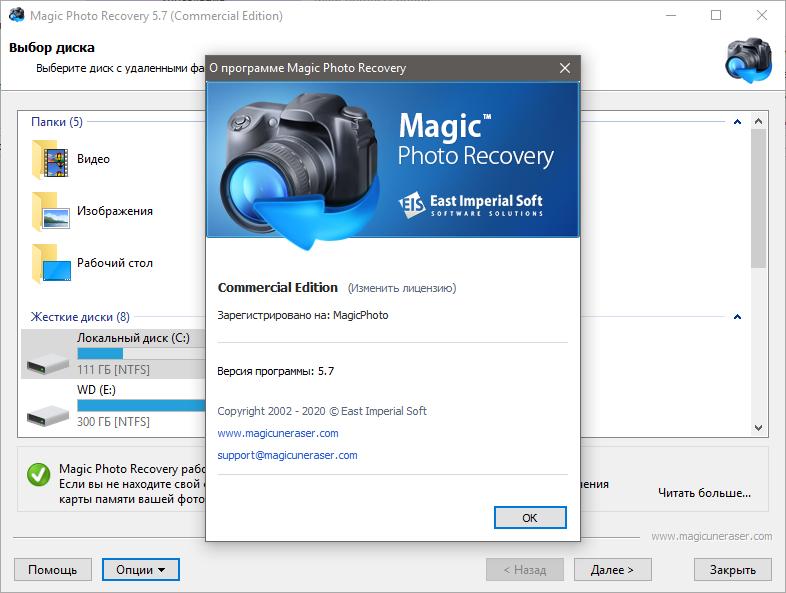The image size is (786, 593).
Task: Open the Рабочий стол folder icon
Action: [50, 263]
